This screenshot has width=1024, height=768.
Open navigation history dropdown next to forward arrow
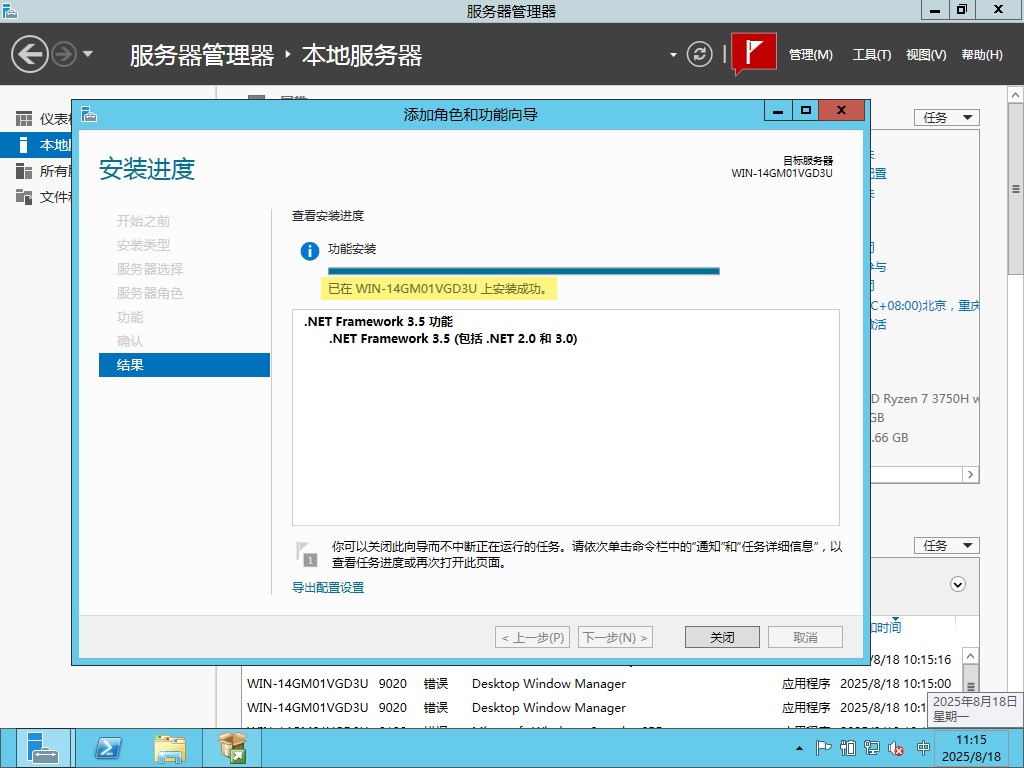[x=88, y=54]
